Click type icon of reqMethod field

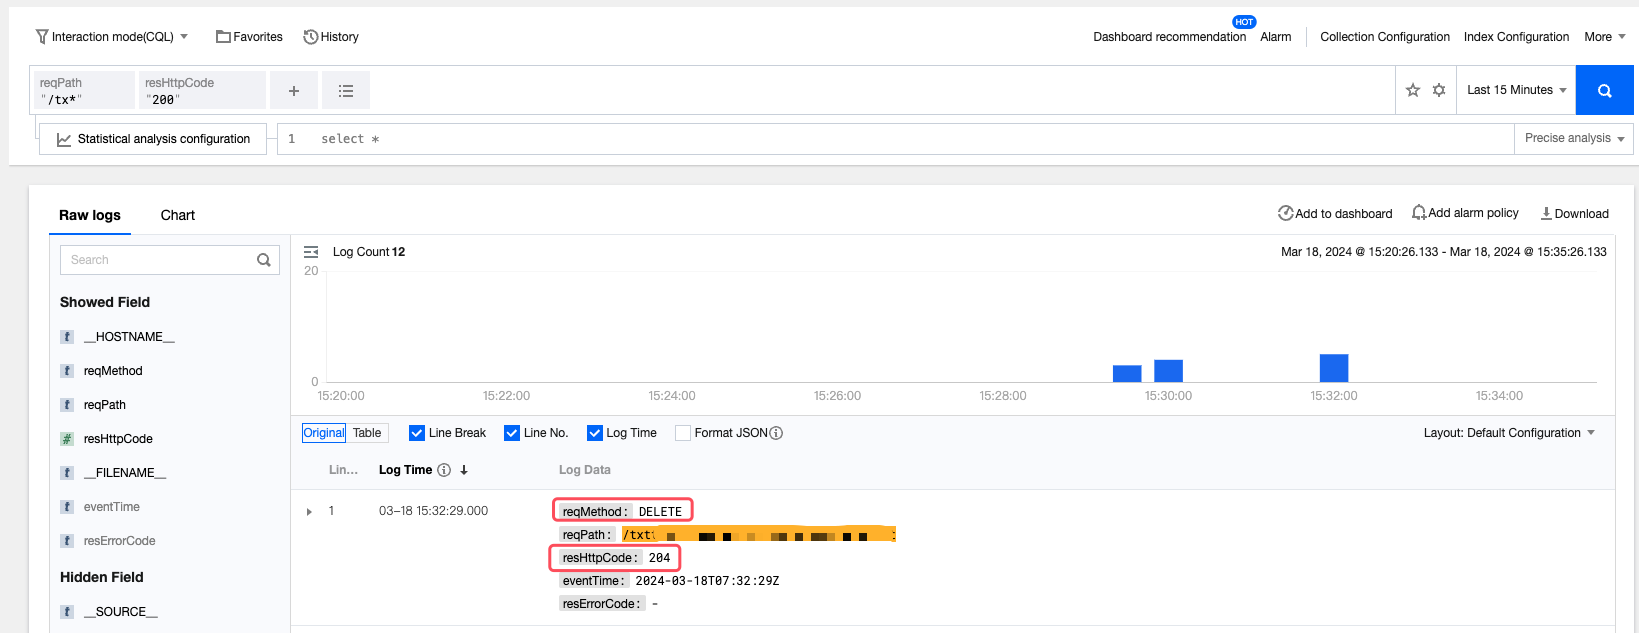click(x=67, y=371)
